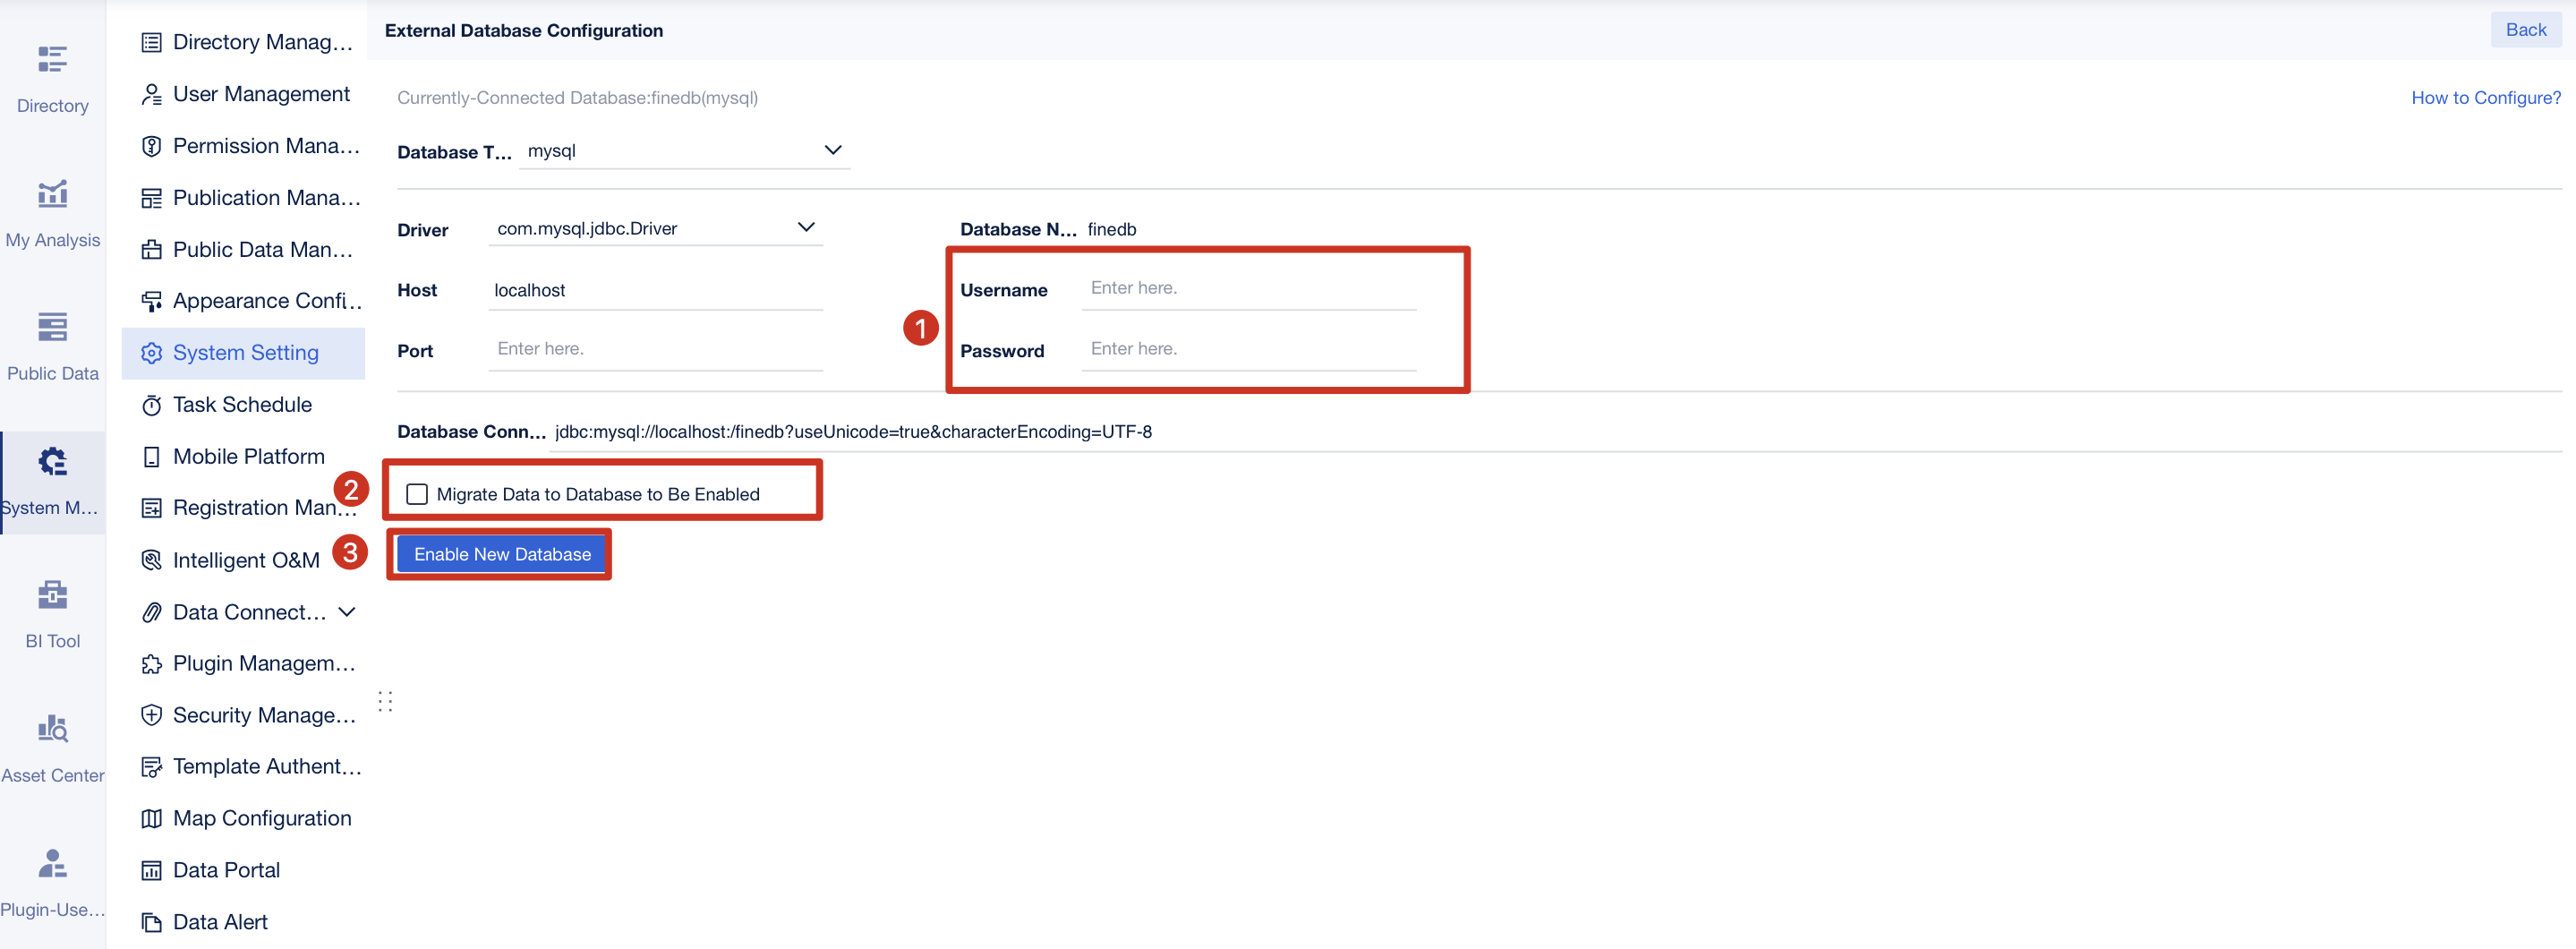Open the Directory module icon
Screen dimensions: 2576x949
(52, 59)
